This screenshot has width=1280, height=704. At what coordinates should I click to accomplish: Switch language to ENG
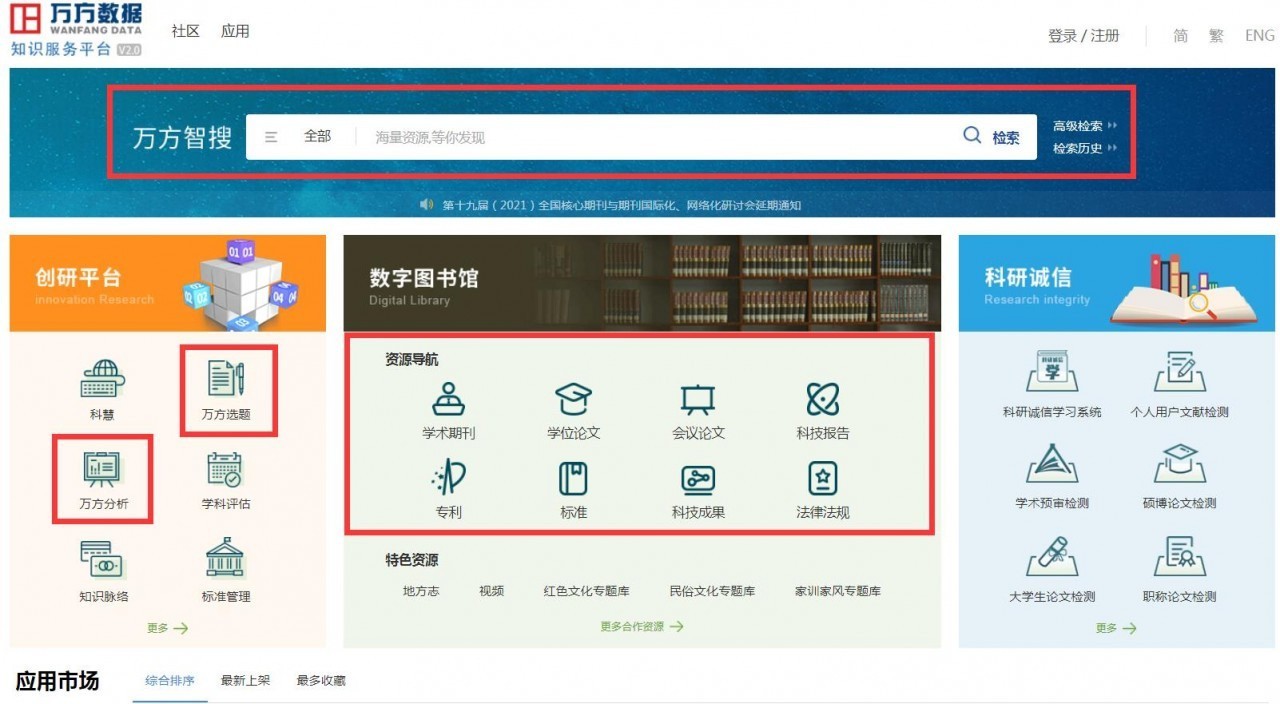(1259, 36)
